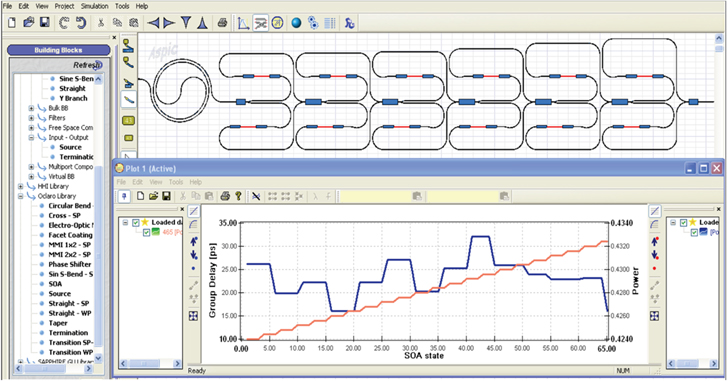Click the fit-to-view icon left of the plot
The height and width of the screenshot is (381, 727).
click(x=194, y=316)
